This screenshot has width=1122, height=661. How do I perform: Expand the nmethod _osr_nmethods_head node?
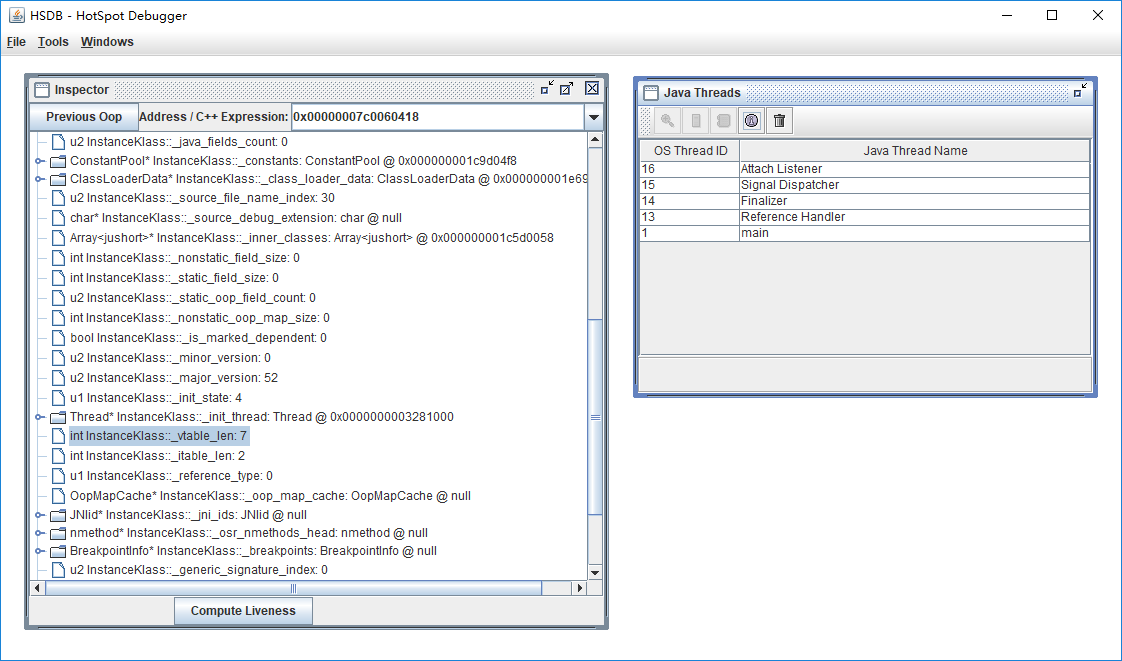click(39, 533)
